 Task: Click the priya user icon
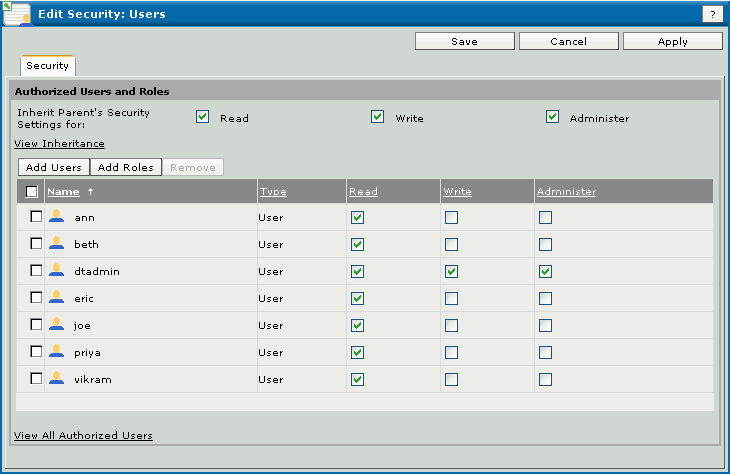[x=57, y=352]
